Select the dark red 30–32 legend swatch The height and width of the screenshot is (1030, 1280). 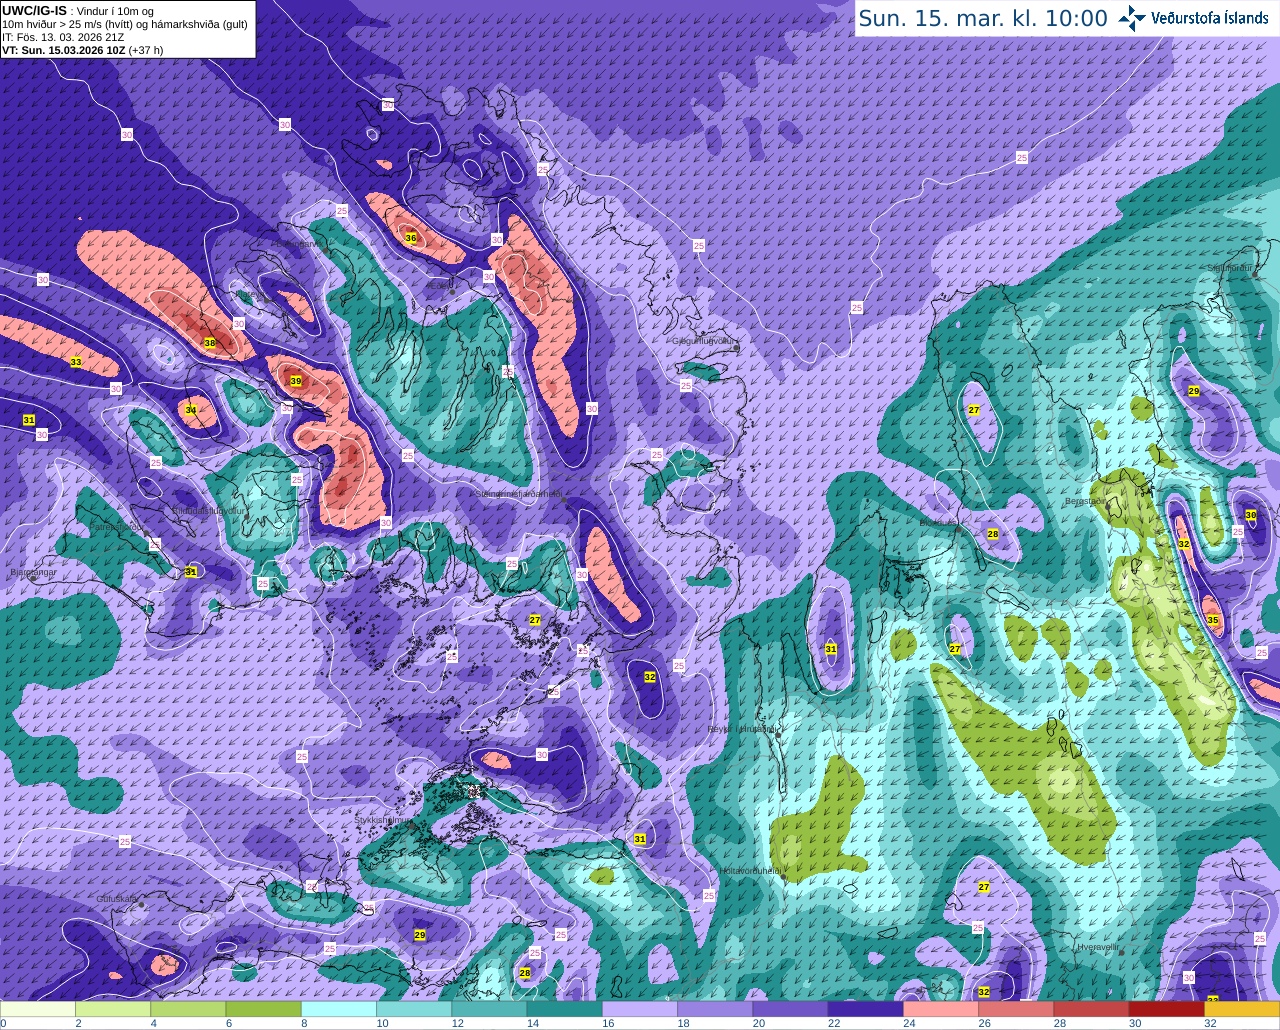pyautogui.click(x=1166, y=1008)
